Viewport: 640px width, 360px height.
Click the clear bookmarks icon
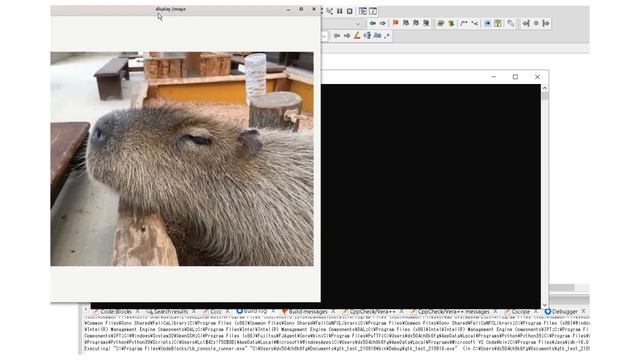426,23
